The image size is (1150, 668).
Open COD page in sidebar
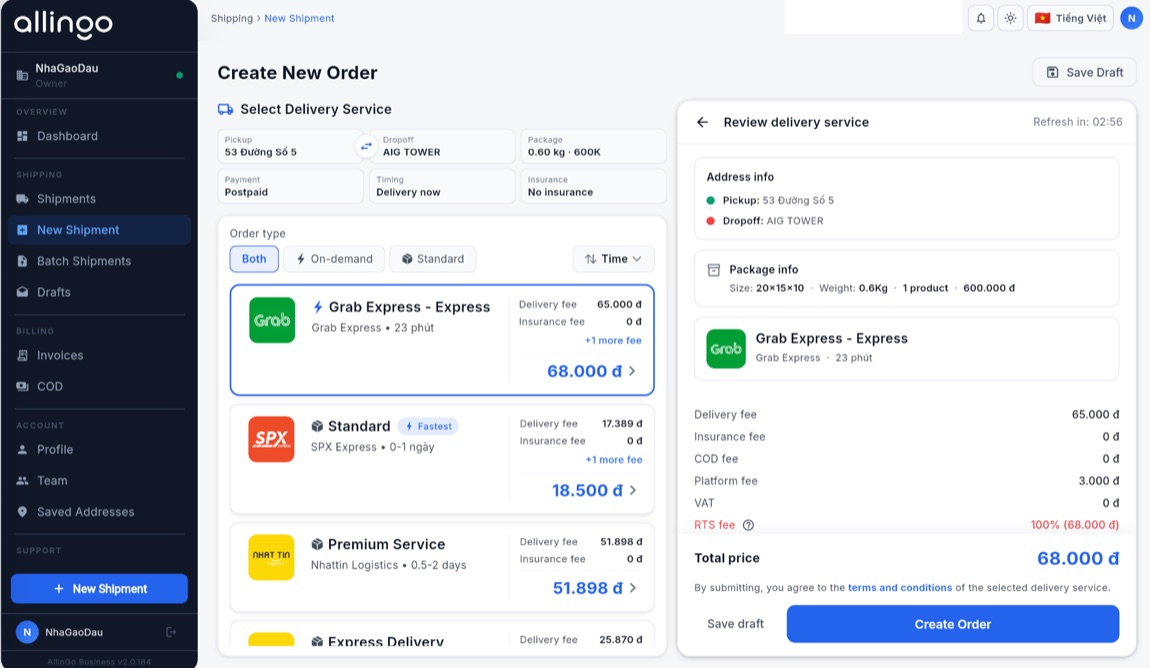[x=99, y=386]
